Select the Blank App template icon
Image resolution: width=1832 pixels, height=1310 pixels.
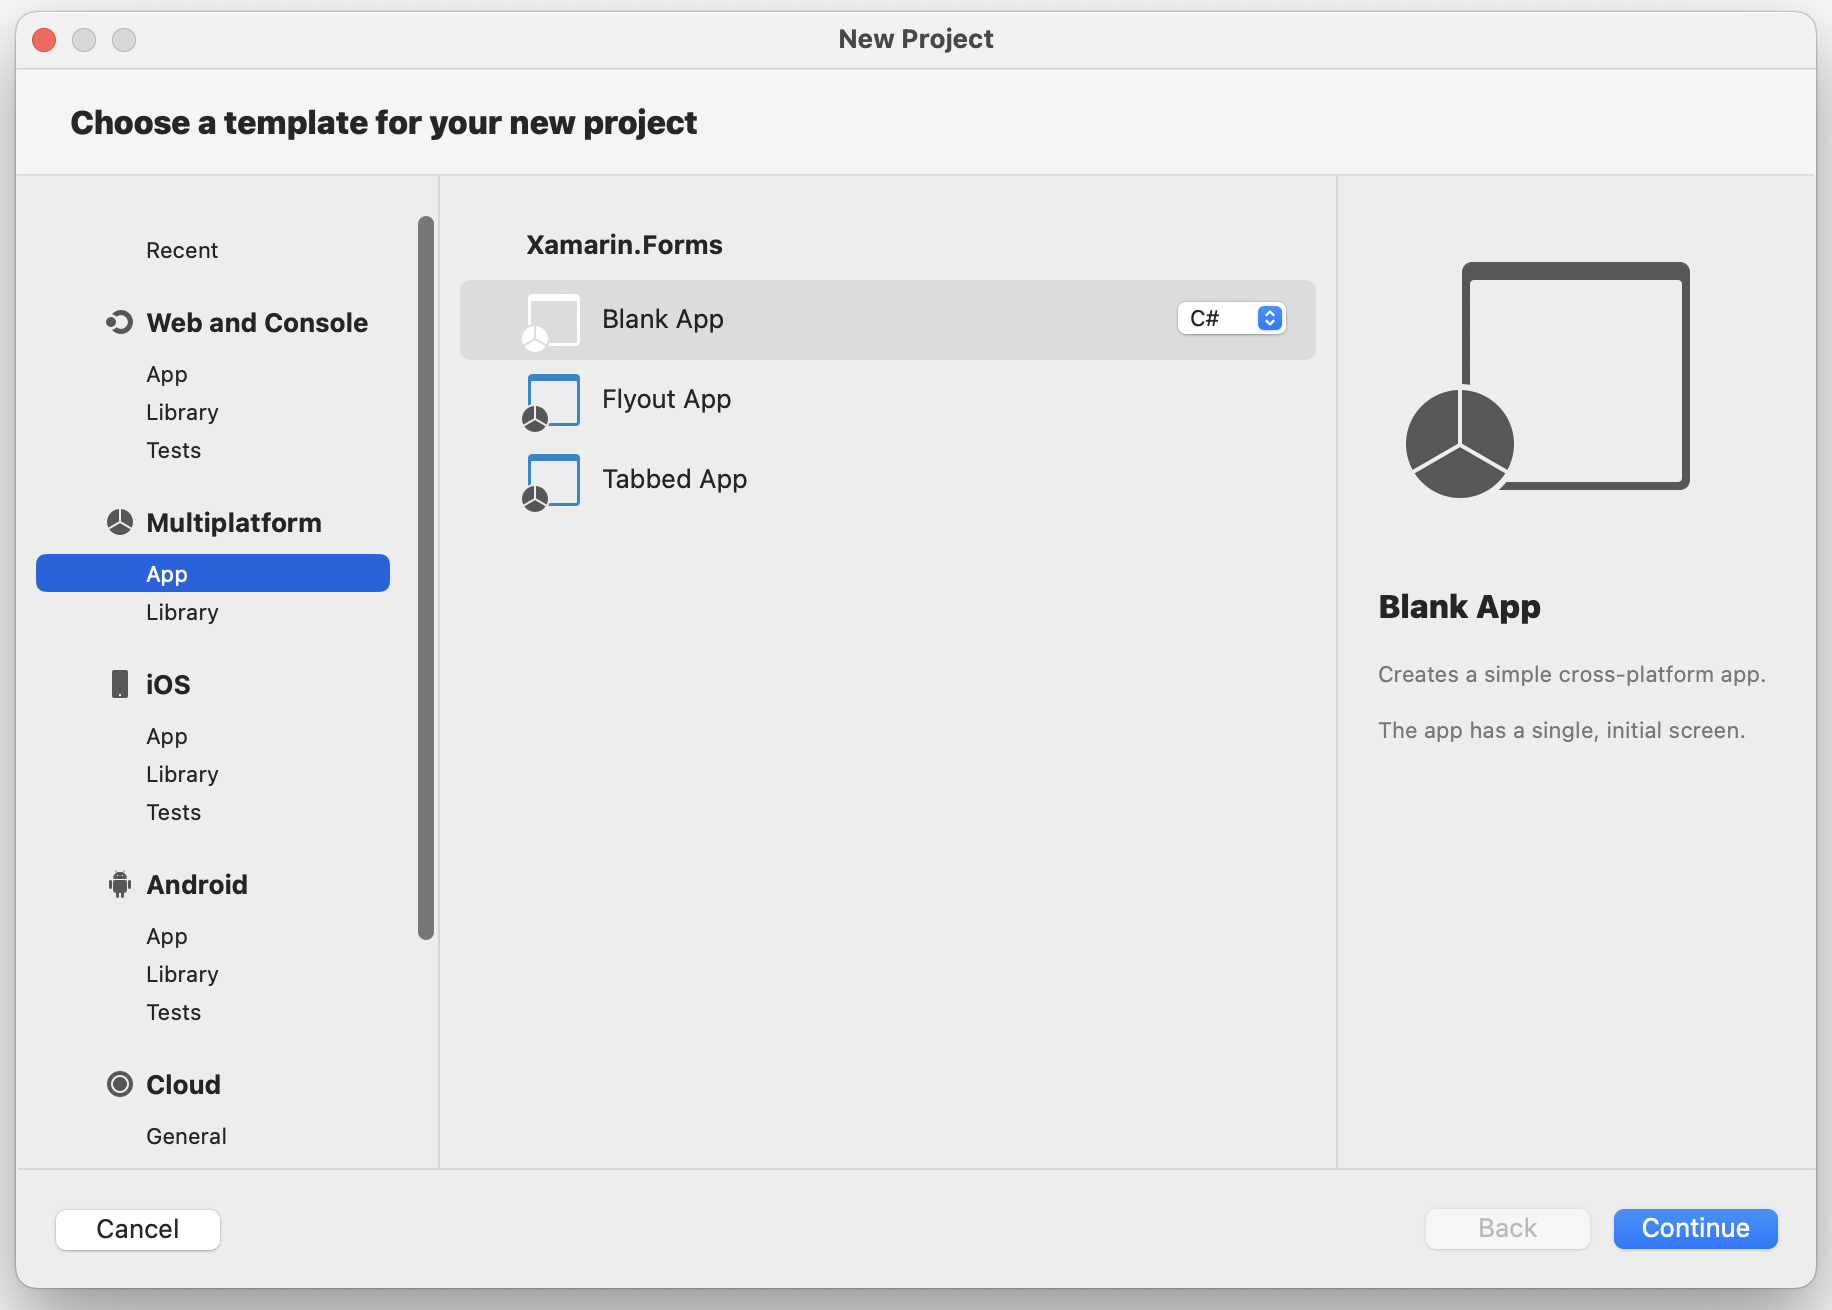pos(551,319)
